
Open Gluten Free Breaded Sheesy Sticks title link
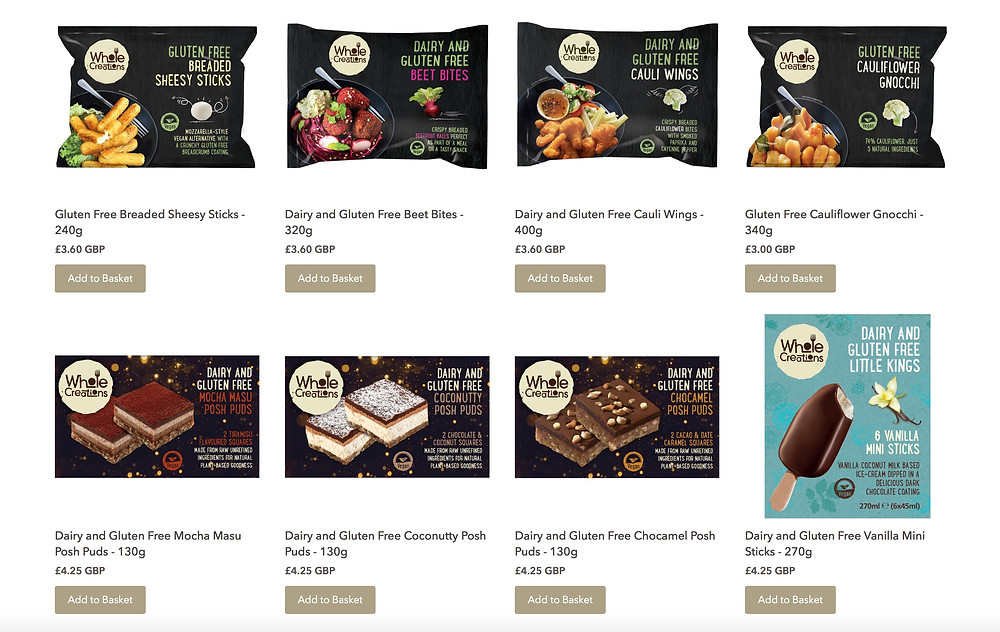[150, 222]
